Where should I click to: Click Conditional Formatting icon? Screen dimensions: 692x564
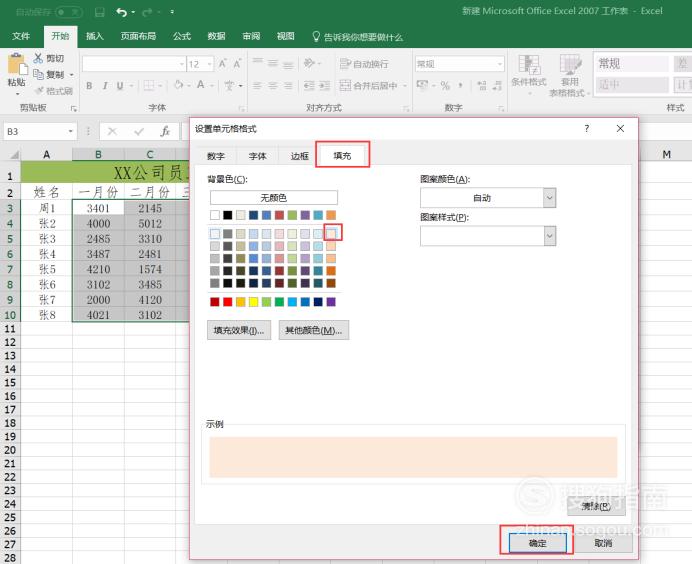529,65
